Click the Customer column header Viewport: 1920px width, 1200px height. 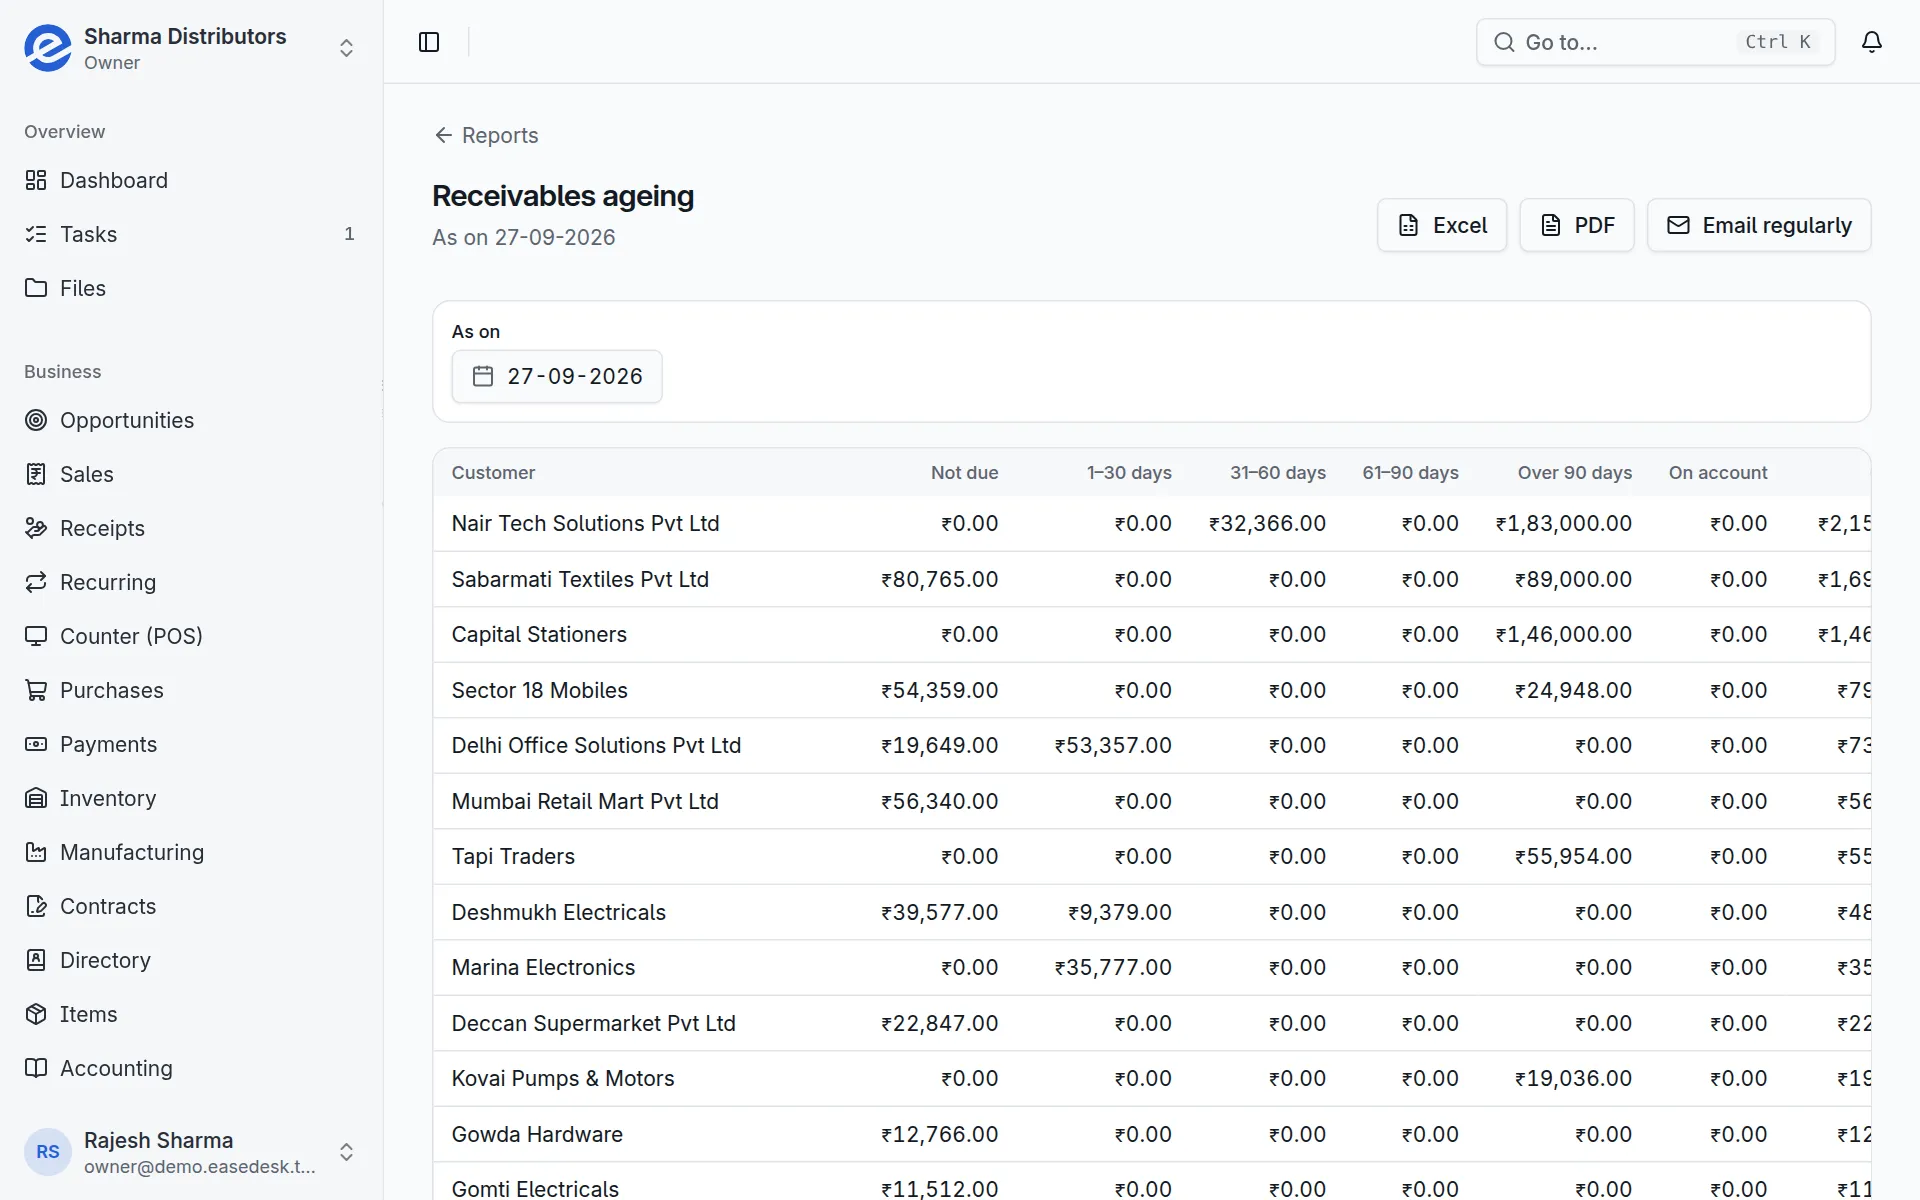[493, 473]
